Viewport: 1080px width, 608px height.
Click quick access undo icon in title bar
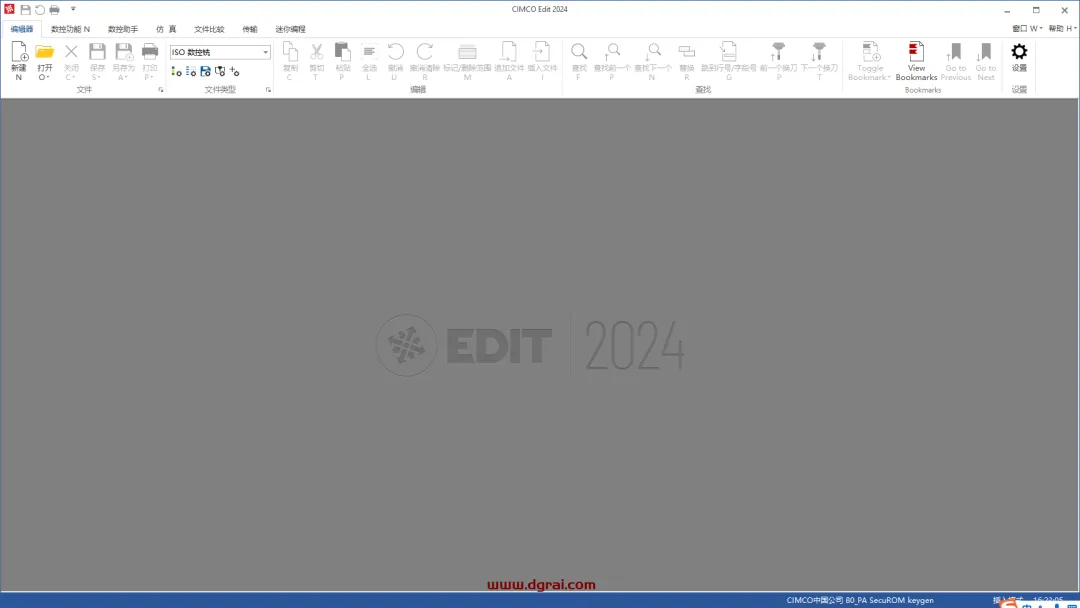(x=40, y=10)
